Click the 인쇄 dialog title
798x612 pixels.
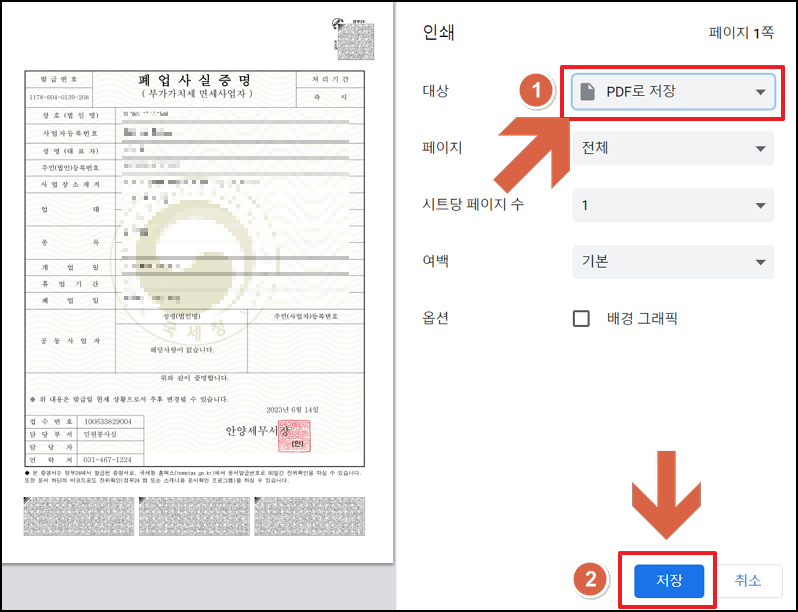438,33
